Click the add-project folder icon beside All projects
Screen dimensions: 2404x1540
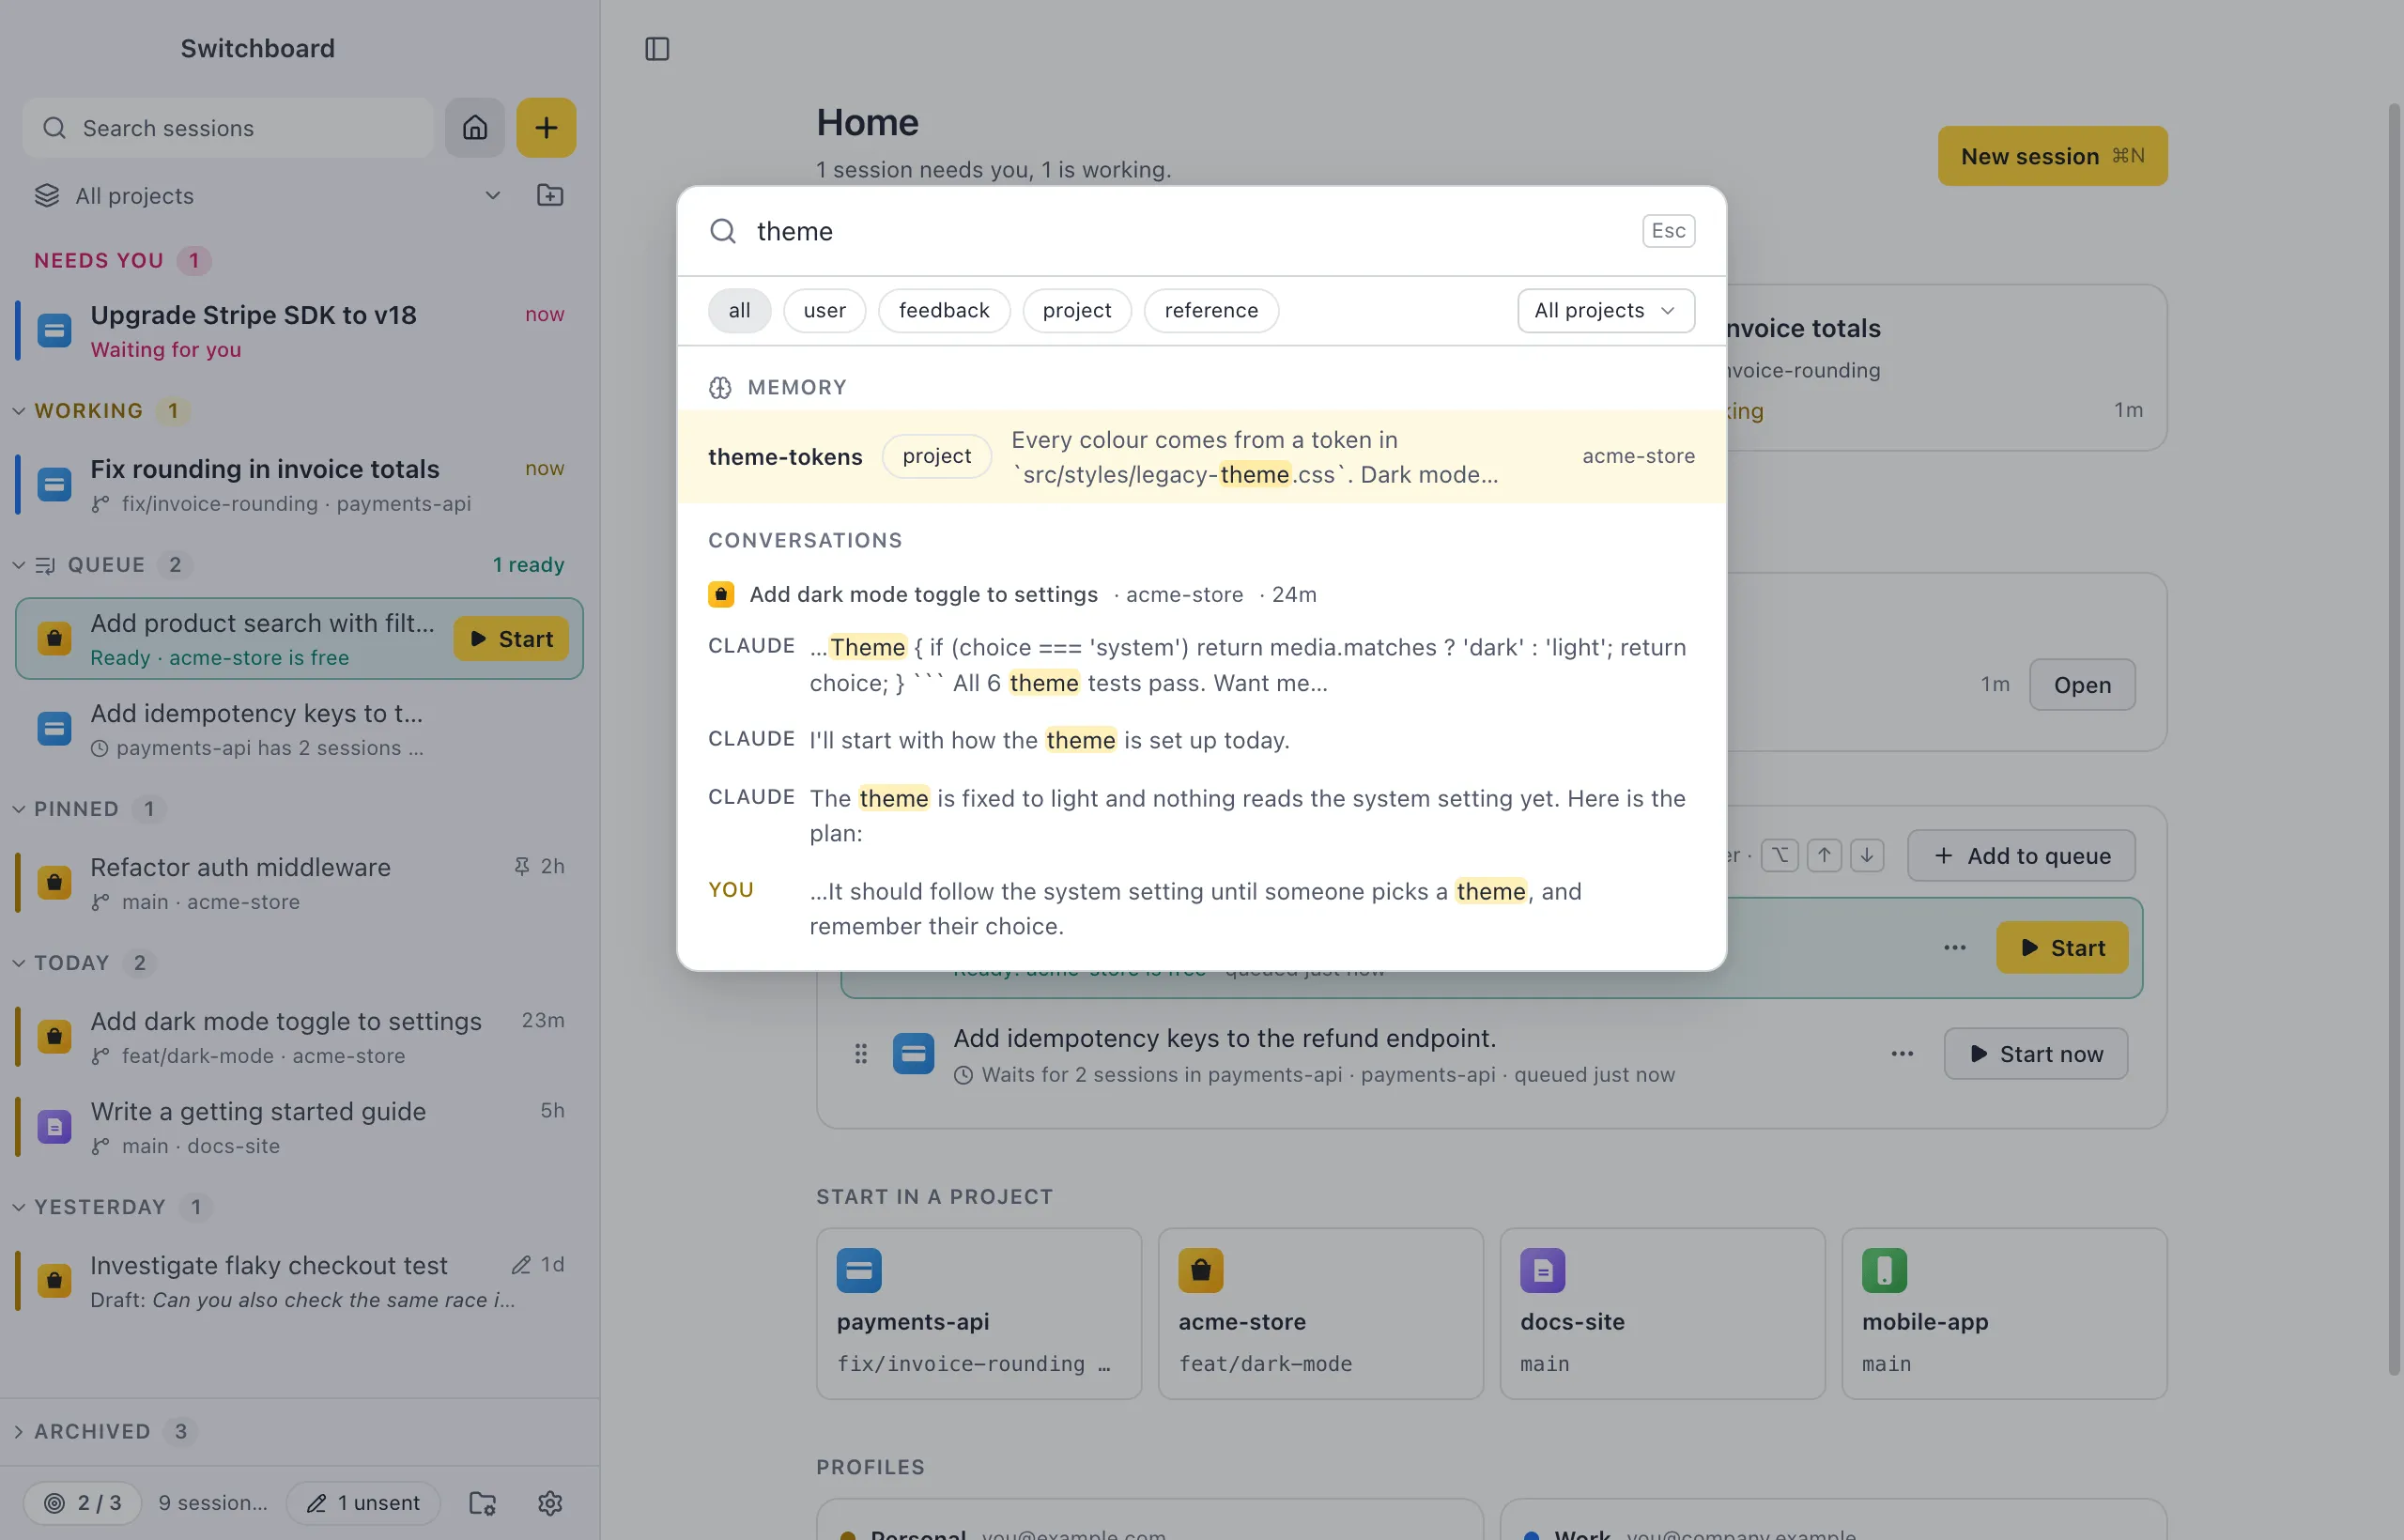(550, 196)
